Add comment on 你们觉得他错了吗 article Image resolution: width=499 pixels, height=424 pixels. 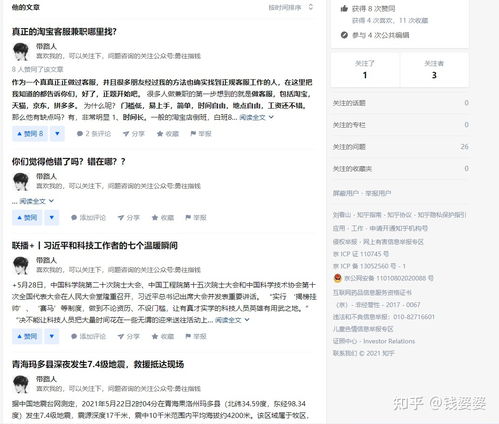pos(88,218)
